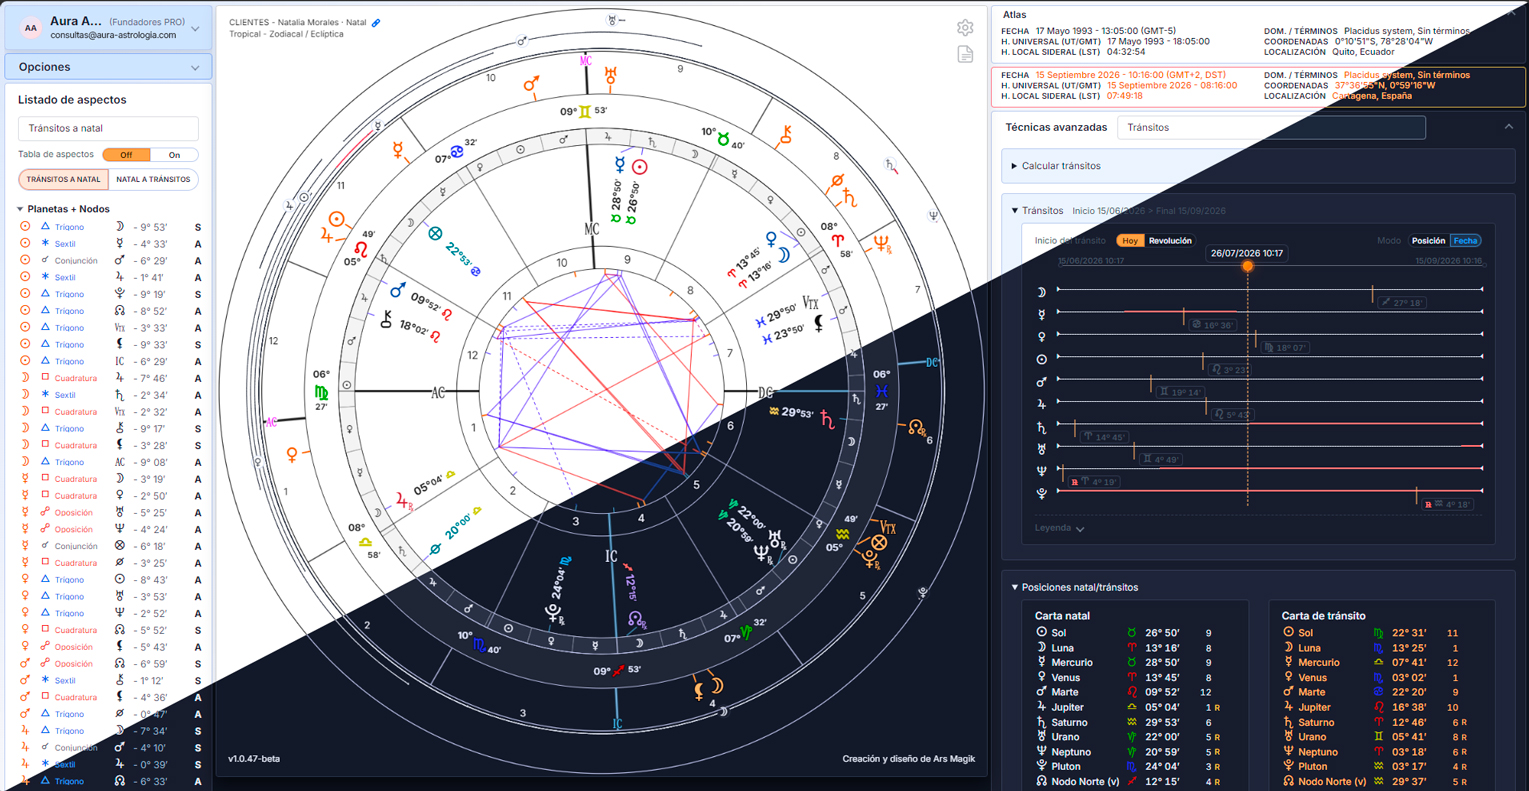This screenshot has height=791, width=1529.
Task: Click the v1.0.47-beta version label
Action: (254, 759)
